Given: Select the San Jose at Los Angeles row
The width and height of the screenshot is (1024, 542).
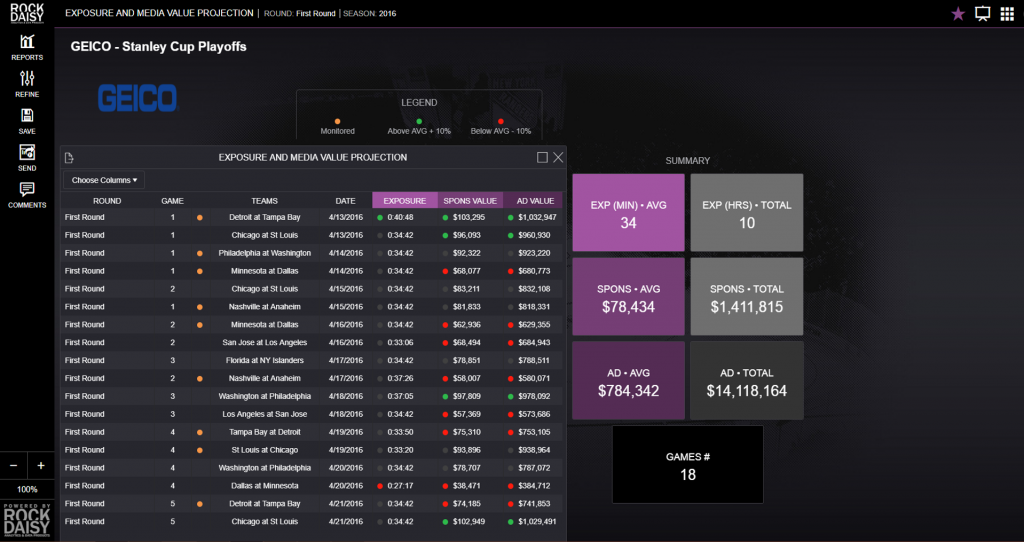Looking at the screenshot, I should click(312, 342).
